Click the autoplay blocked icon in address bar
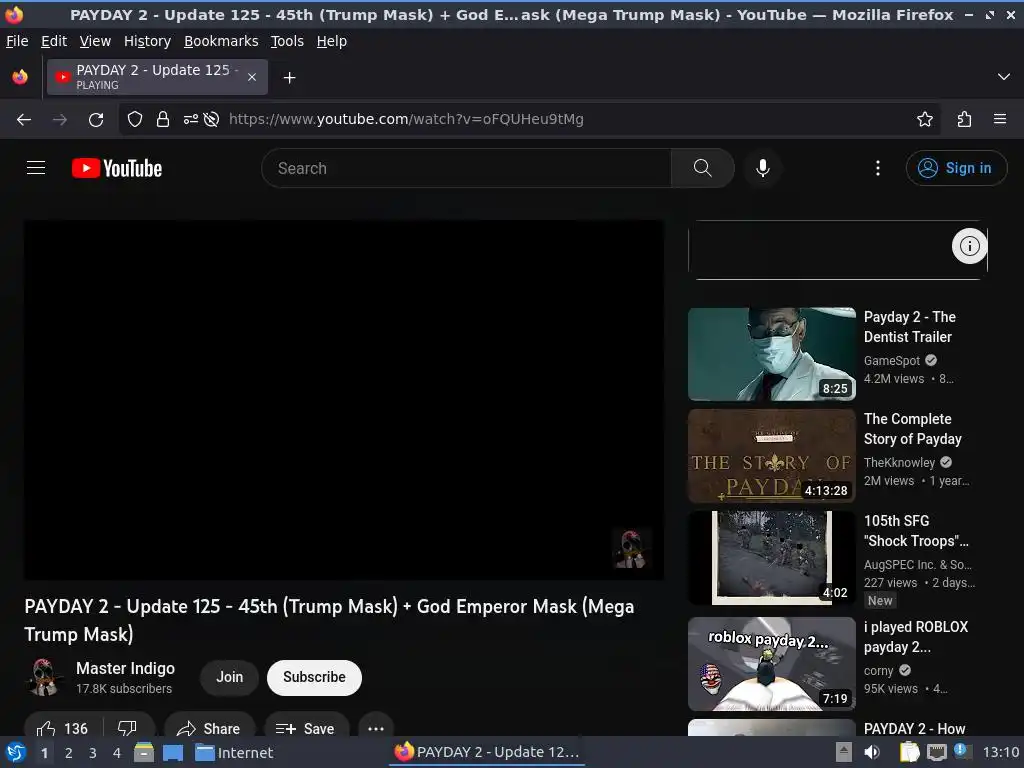The image size is (1024, 768). pos(211,119)
